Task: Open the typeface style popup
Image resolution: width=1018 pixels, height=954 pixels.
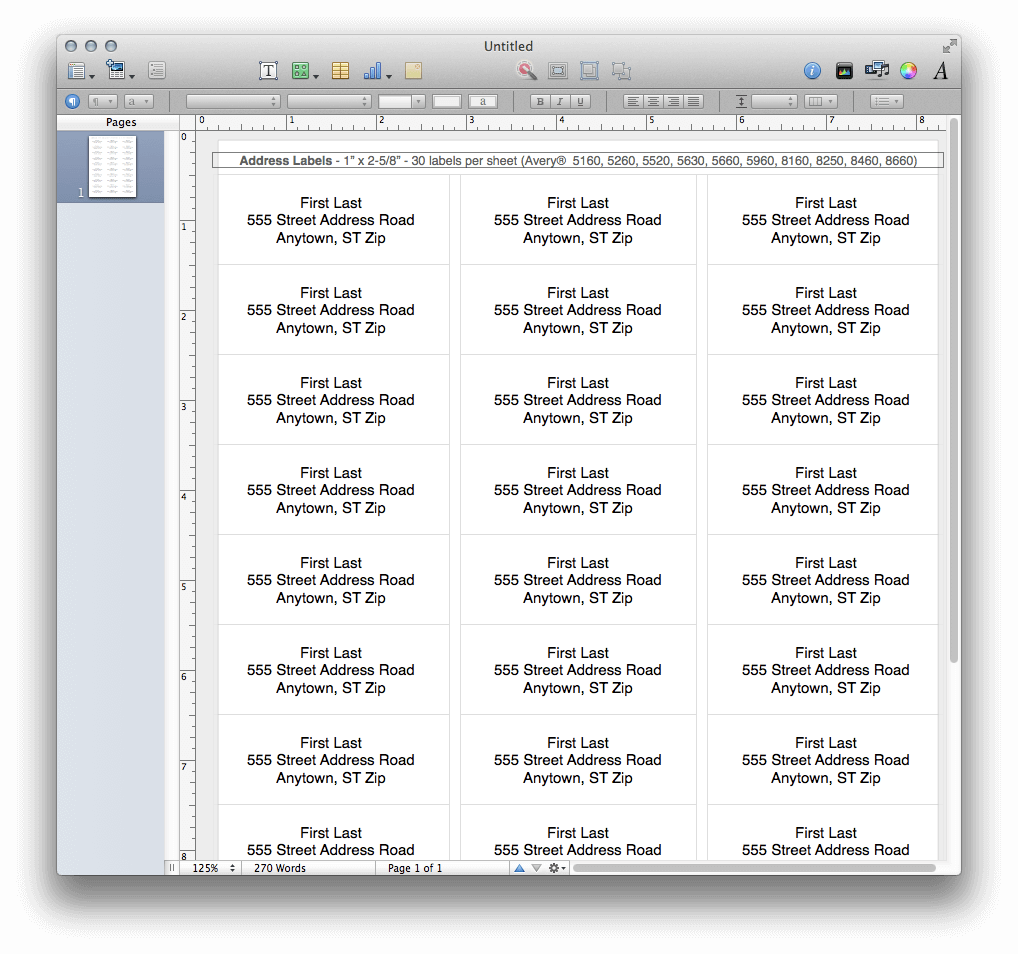Action: tap(329, 101)
